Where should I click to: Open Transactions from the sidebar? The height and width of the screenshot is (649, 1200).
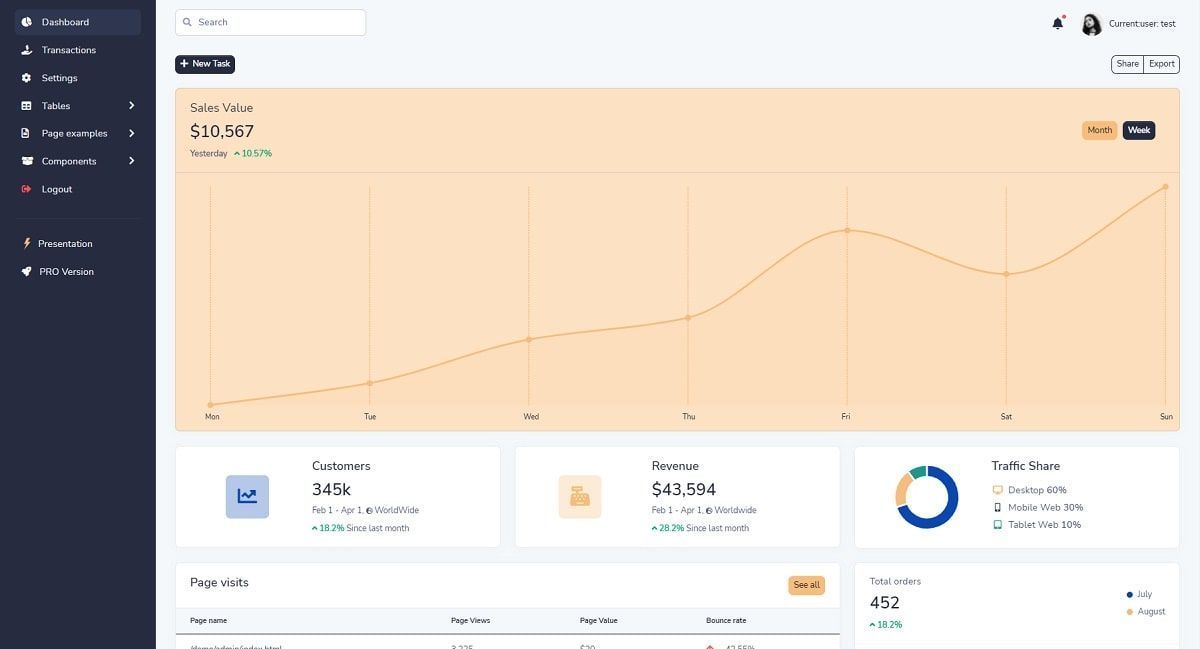click(25, 49)
